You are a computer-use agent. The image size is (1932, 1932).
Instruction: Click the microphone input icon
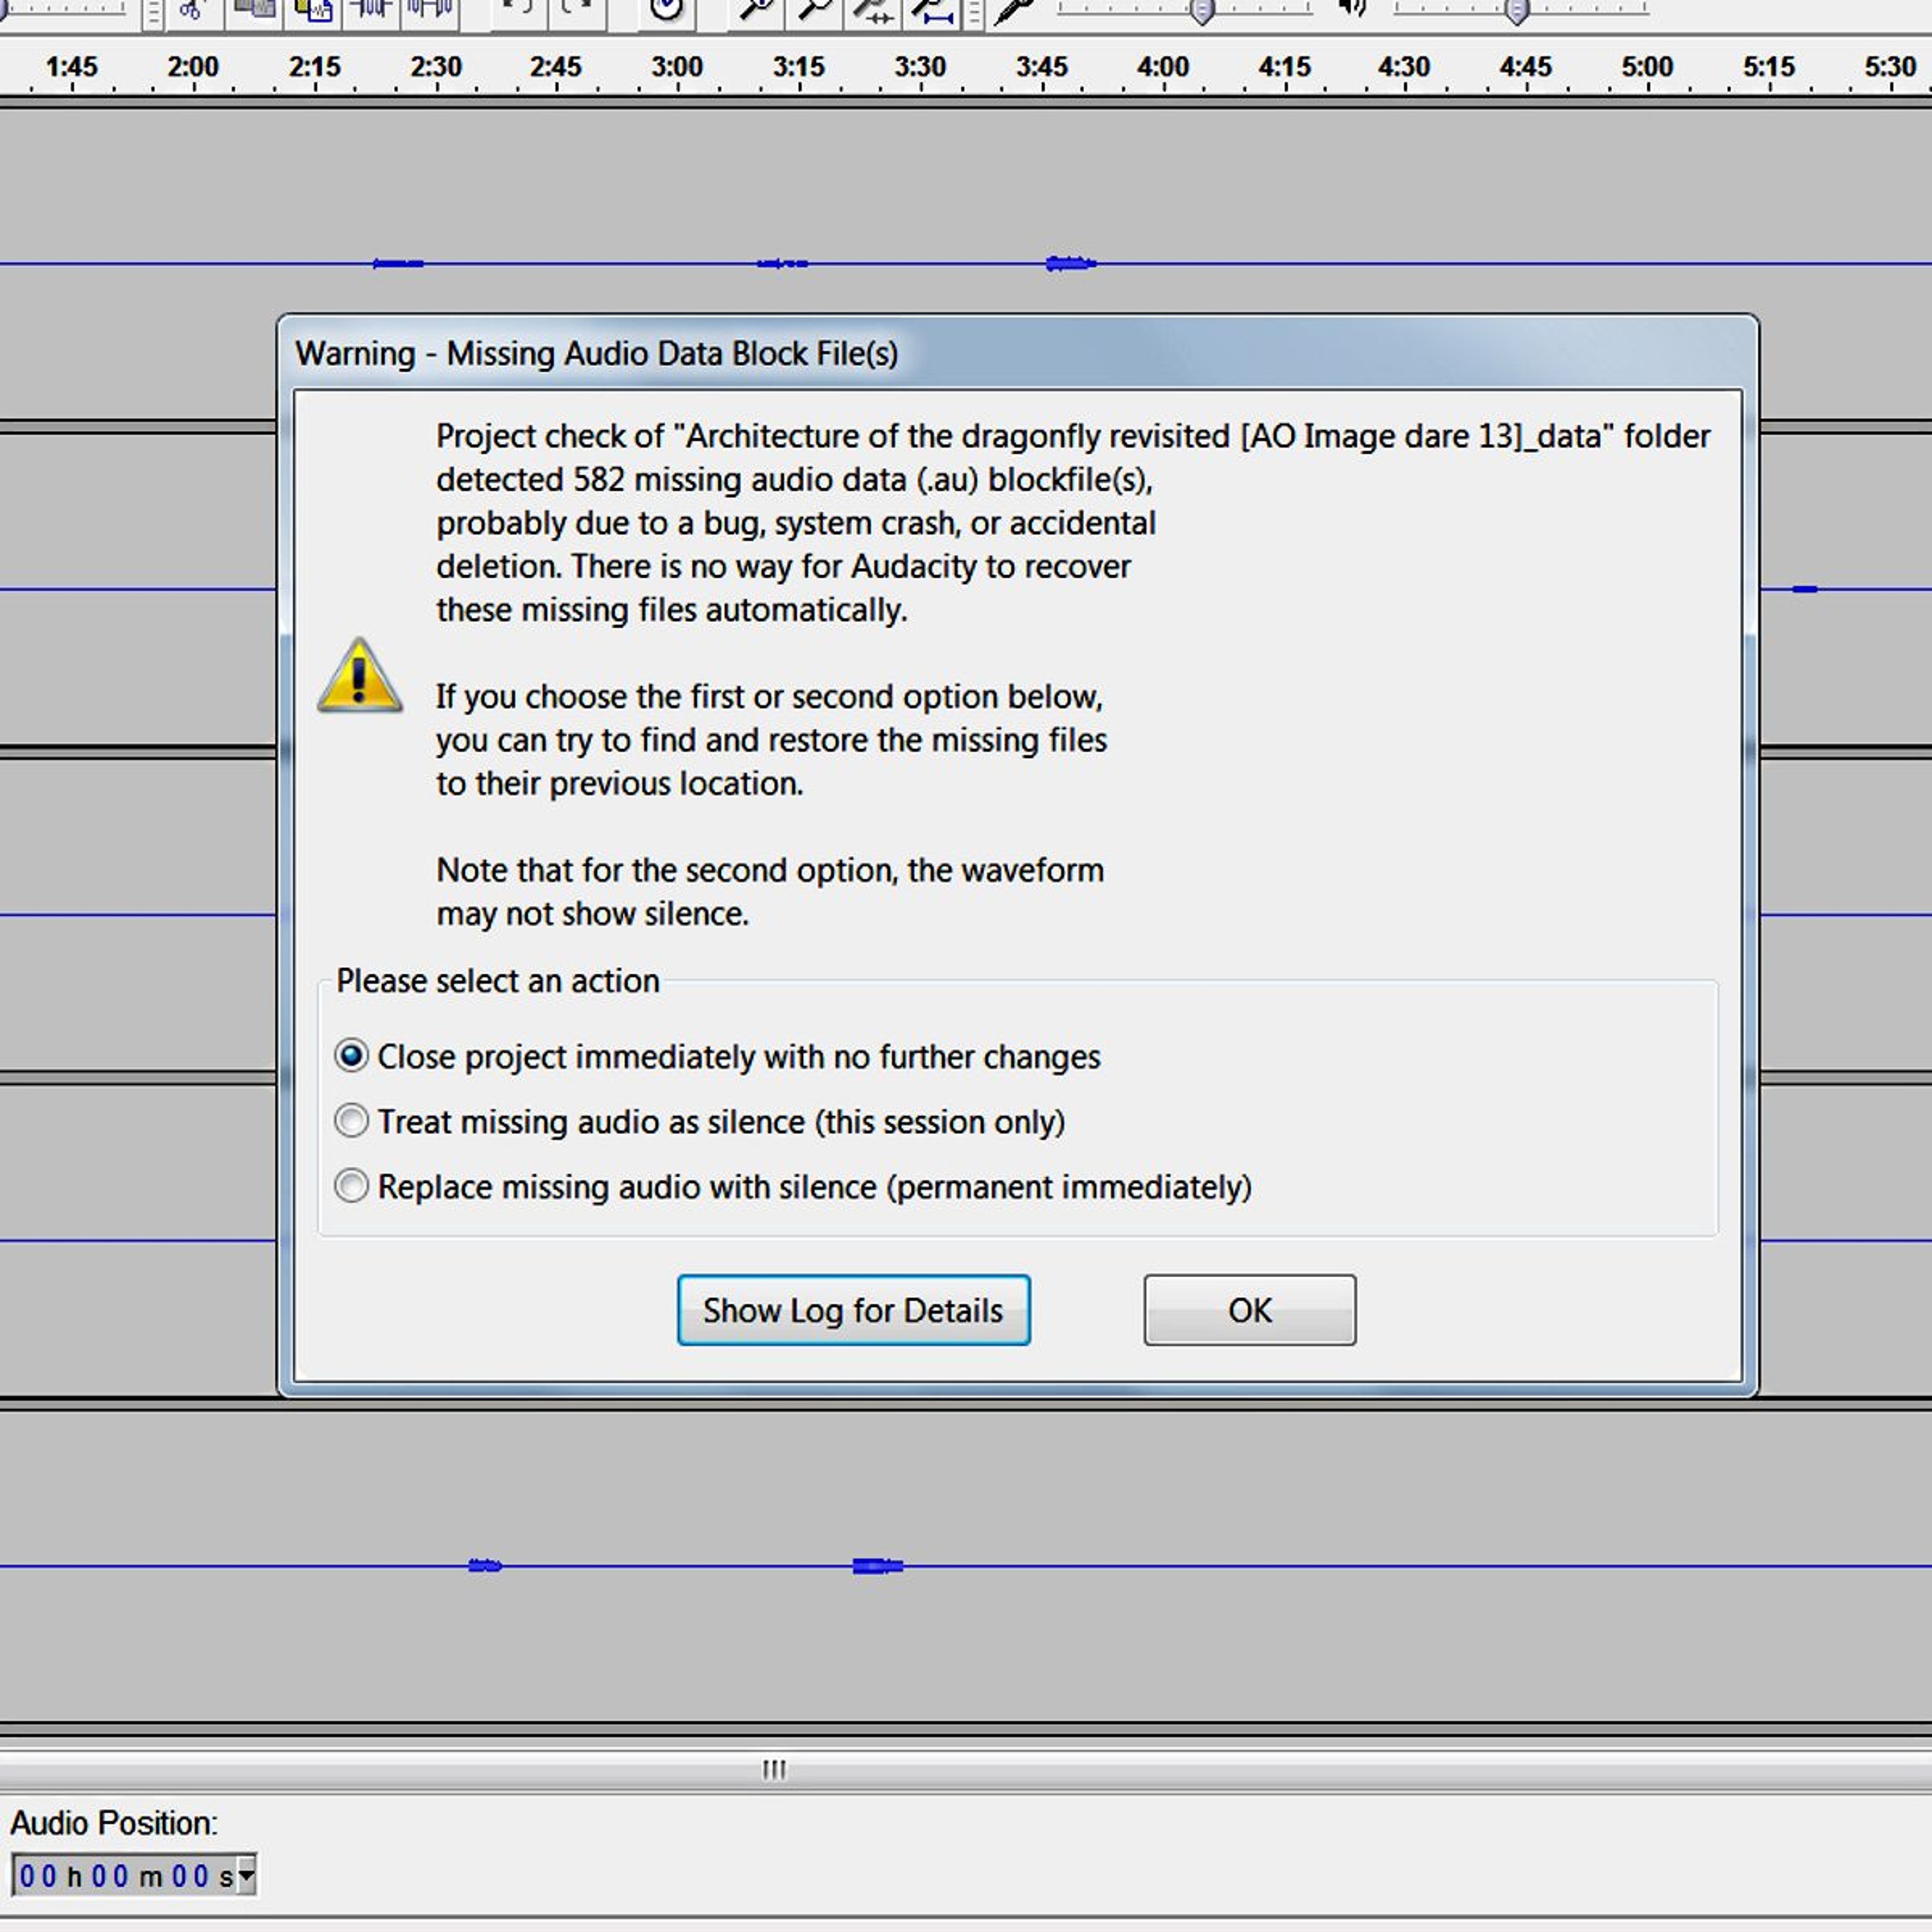coord(1014,12)
